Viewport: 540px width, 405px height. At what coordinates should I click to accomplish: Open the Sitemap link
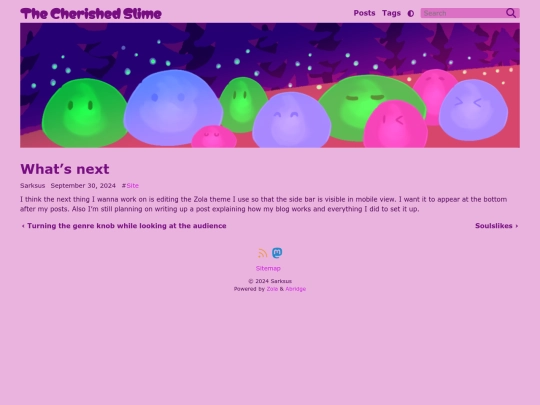pos(268,268)
